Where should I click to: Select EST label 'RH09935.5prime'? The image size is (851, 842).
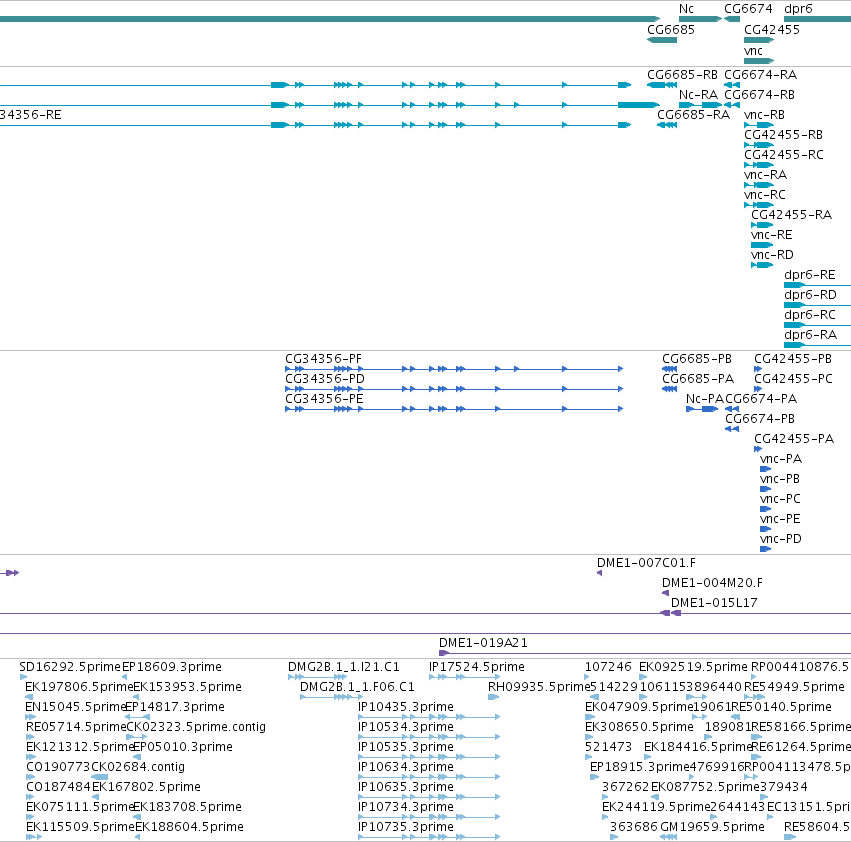(539, 687)
